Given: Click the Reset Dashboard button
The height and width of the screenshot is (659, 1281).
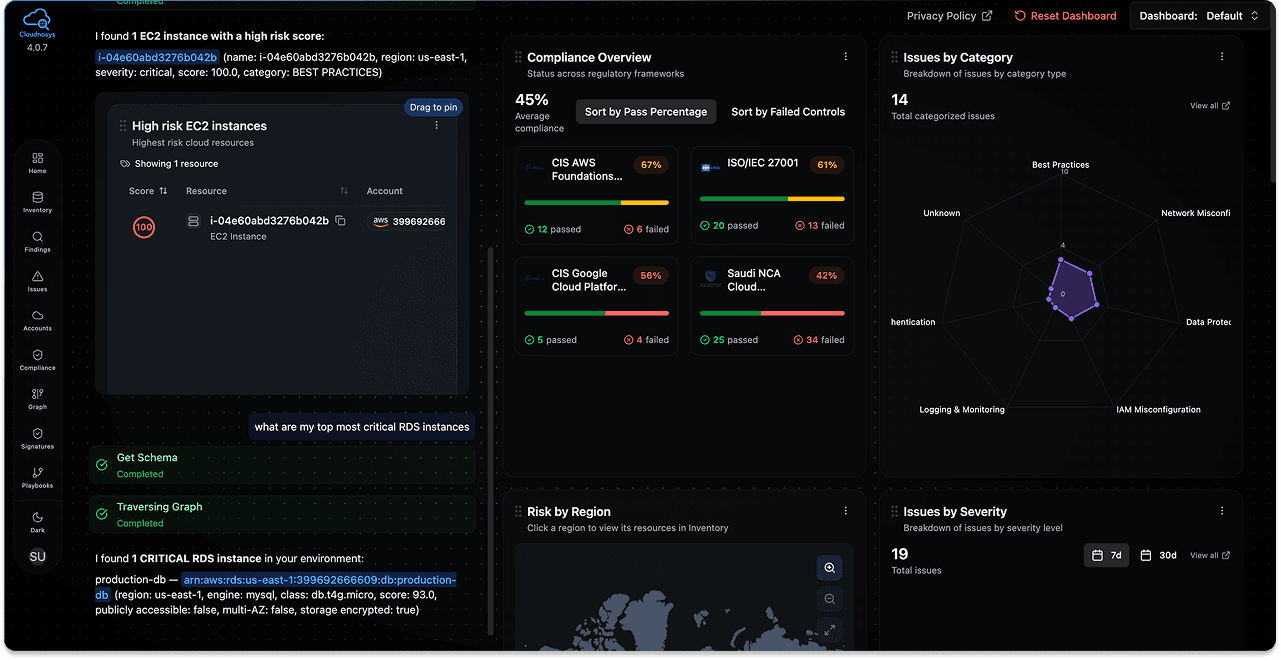Looking at the screenshot, I should click(1065, 16).
